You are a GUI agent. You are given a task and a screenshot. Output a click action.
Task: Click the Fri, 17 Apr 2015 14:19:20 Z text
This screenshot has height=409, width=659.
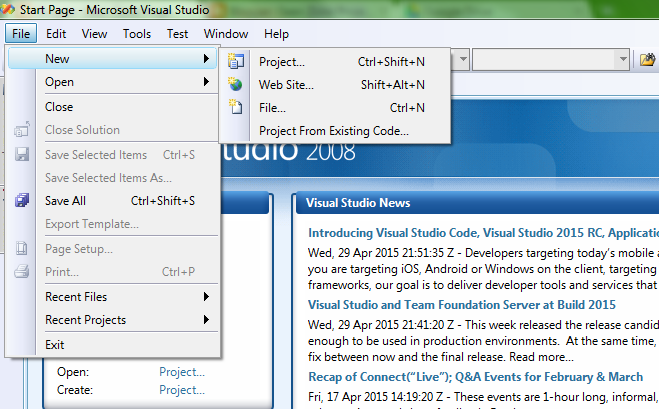click(x=375, y=397)
